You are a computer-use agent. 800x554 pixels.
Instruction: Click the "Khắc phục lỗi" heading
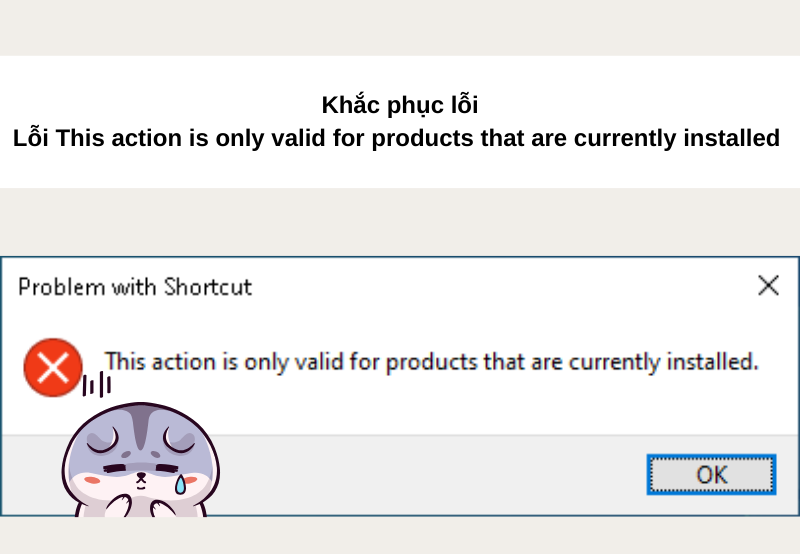[x=399, y=104]
